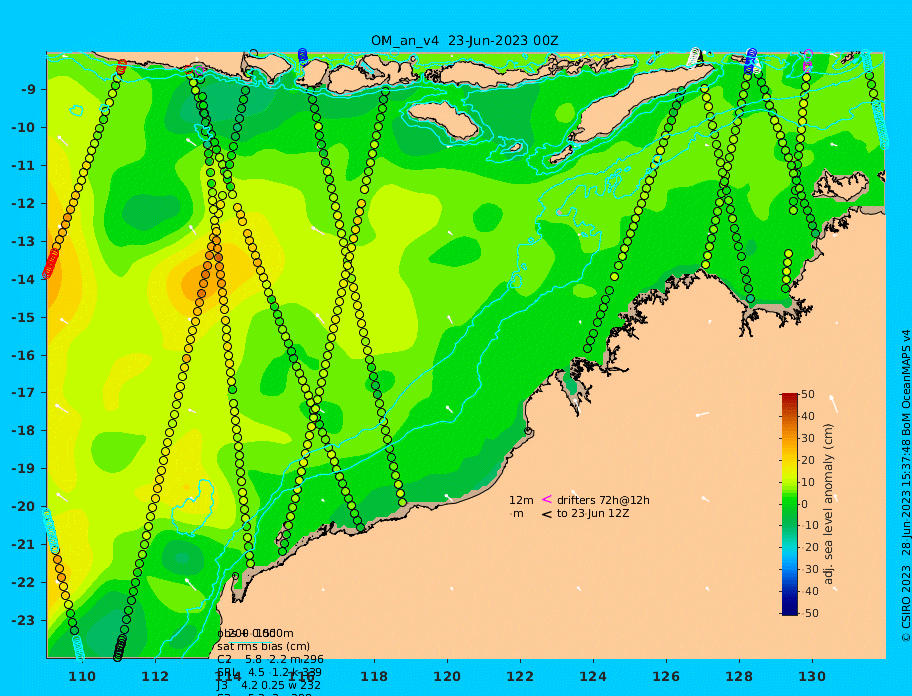
Task: Click the 'adj. sea level anomaly (cm)' label
Action: tap(829, 504)
